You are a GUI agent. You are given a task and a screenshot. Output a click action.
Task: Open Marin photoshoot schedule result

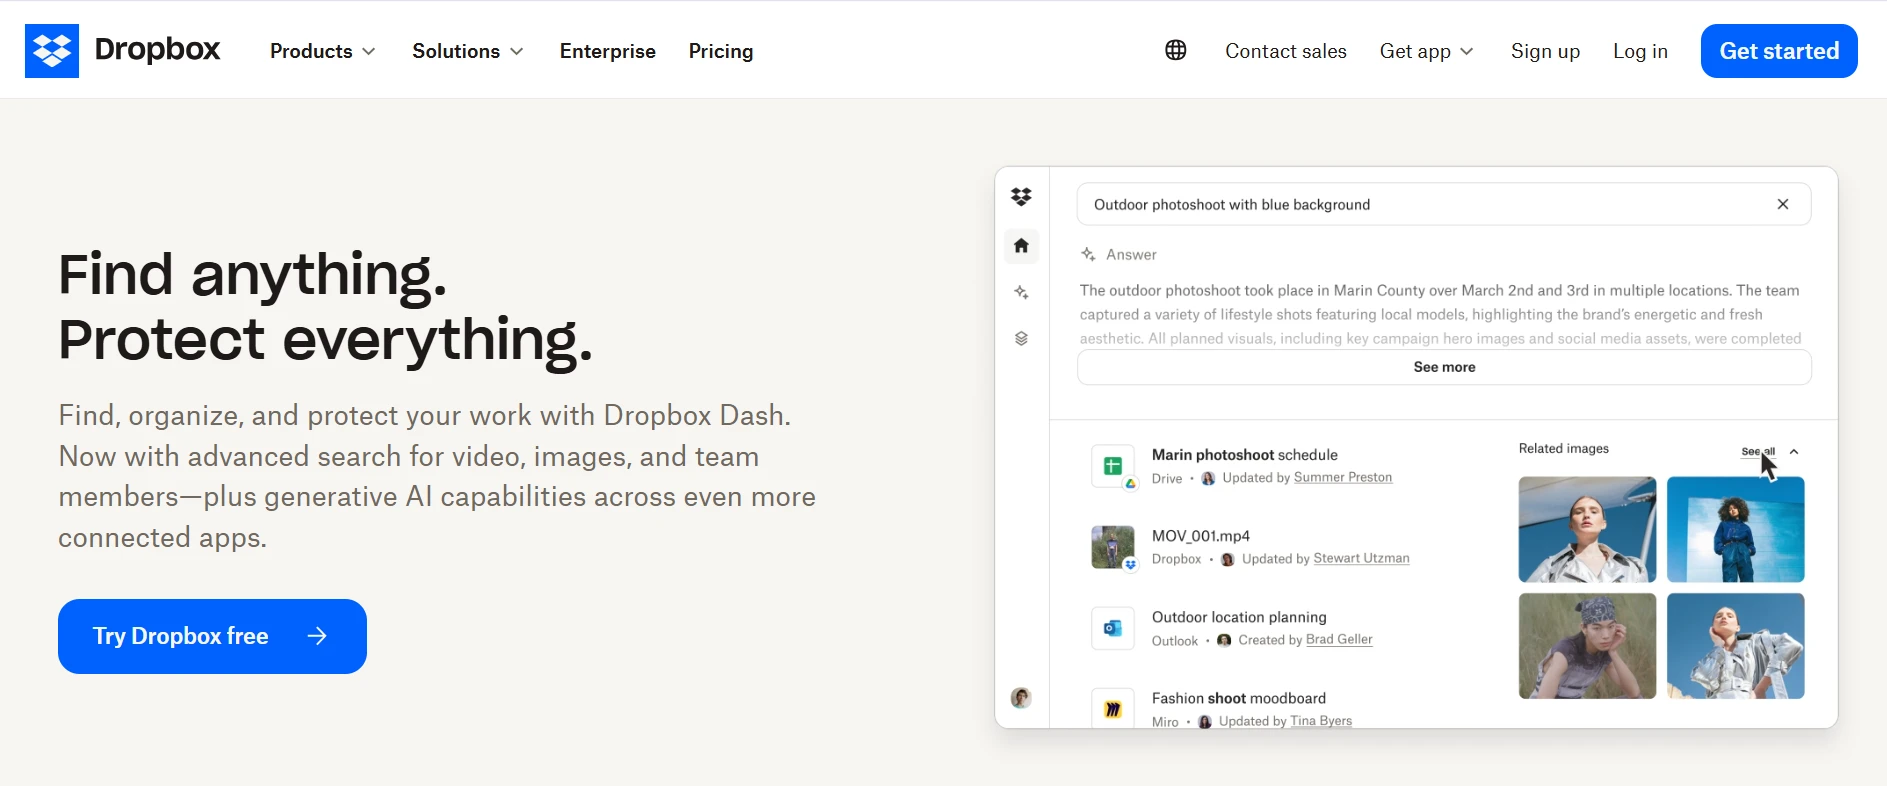[x=1244, y=454]
